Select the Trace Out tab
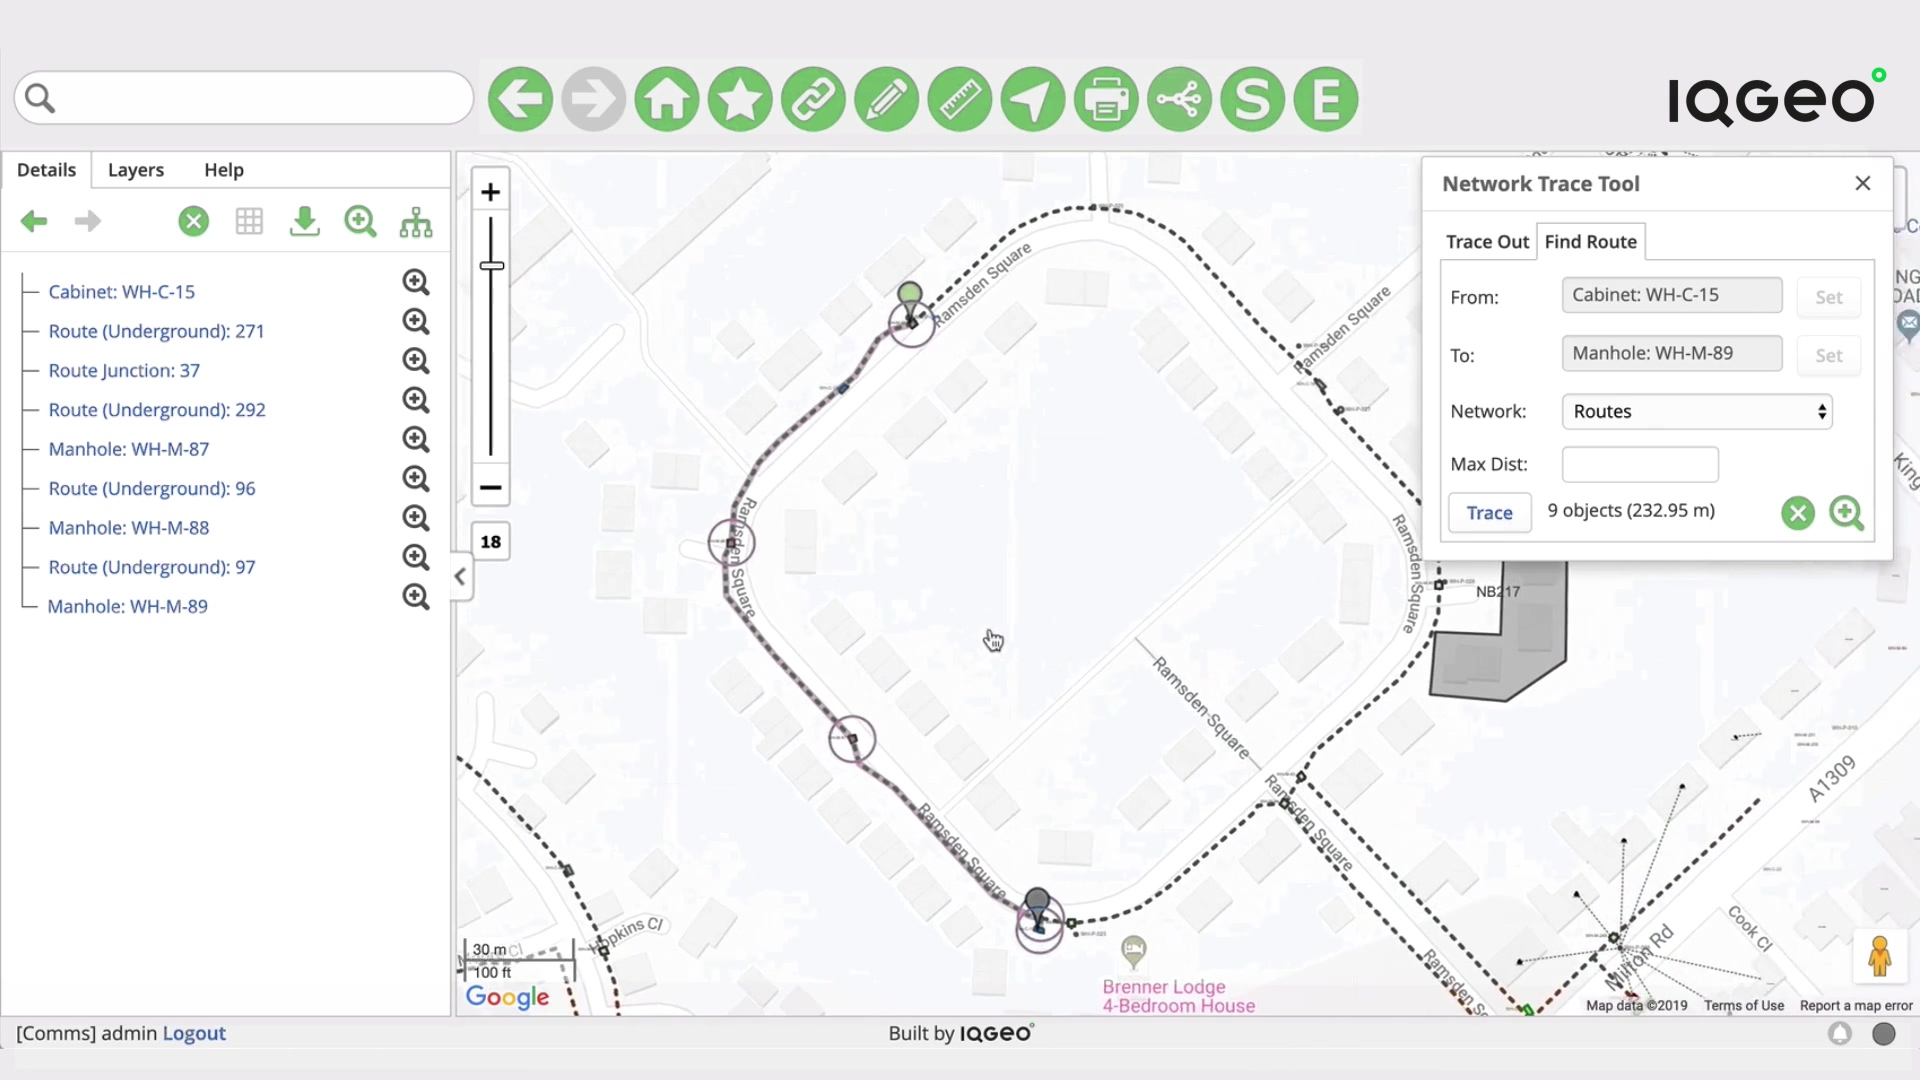 click(x=1487, y=241)
